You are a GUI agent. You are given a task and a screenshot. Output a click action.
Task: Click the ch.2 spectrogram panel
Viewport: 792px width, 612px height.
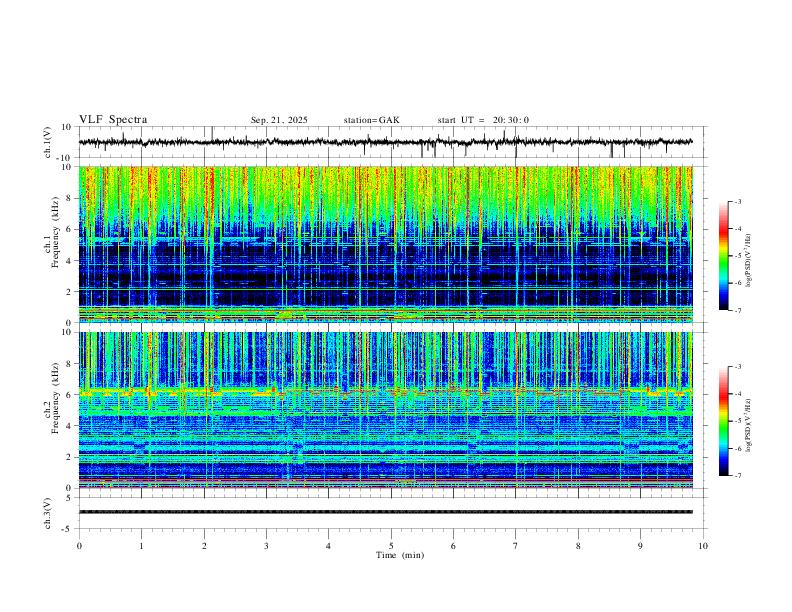coord(386,410)
